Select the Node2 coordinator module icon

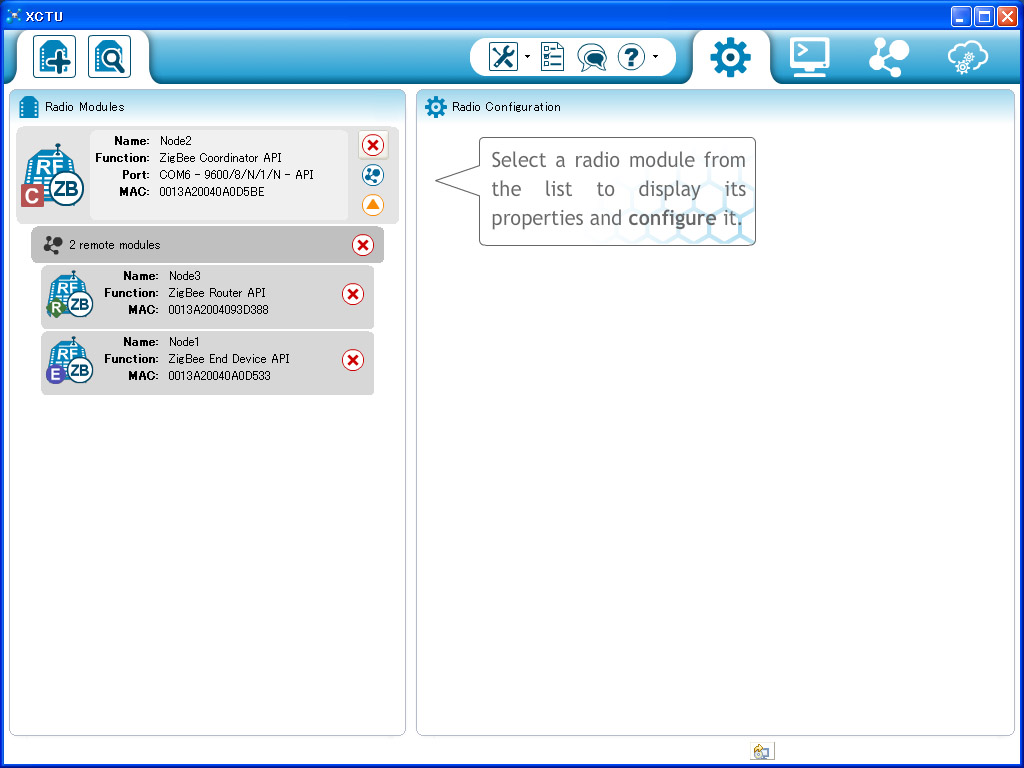click(53, 175)
